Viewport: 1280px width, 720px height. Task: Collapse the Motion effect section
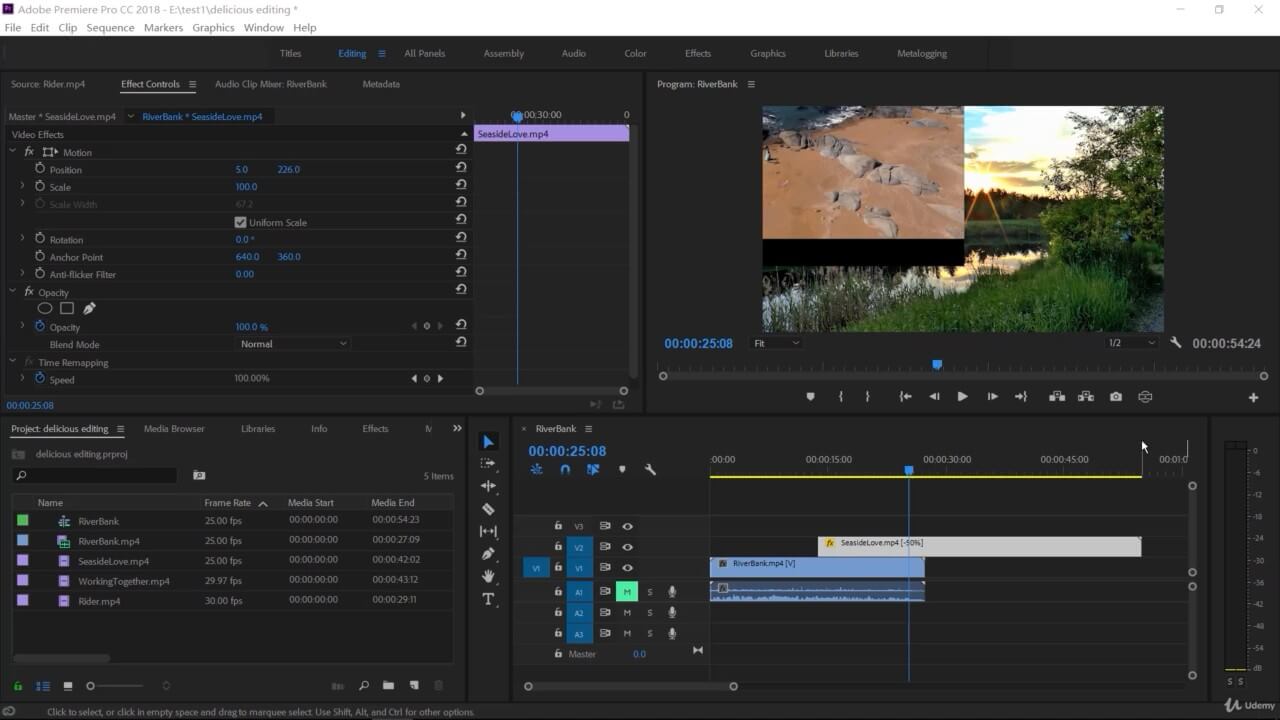[x=13, y=152]
